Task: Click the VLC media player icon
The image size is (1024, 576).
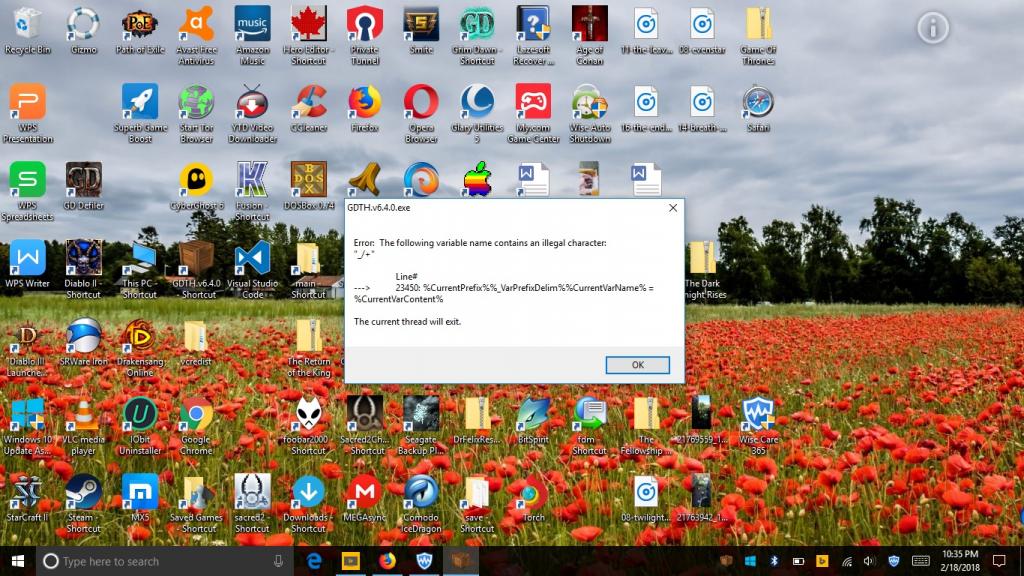Action: tap(83, 414)
